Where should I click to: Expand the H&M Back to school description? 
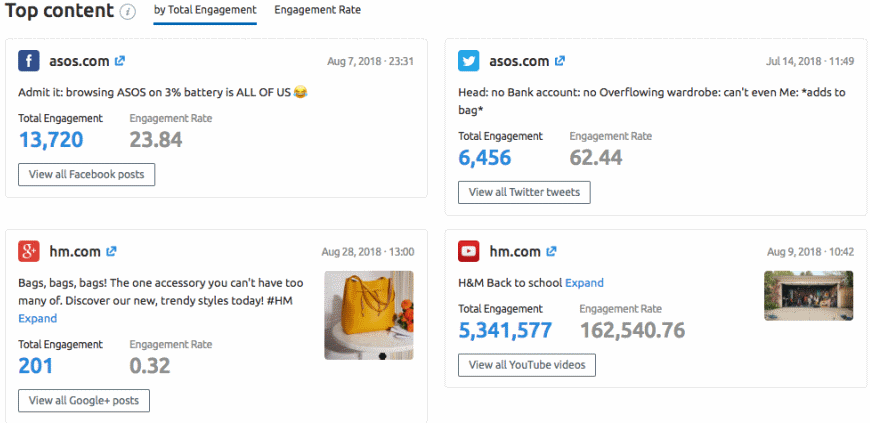pos(584,283)
